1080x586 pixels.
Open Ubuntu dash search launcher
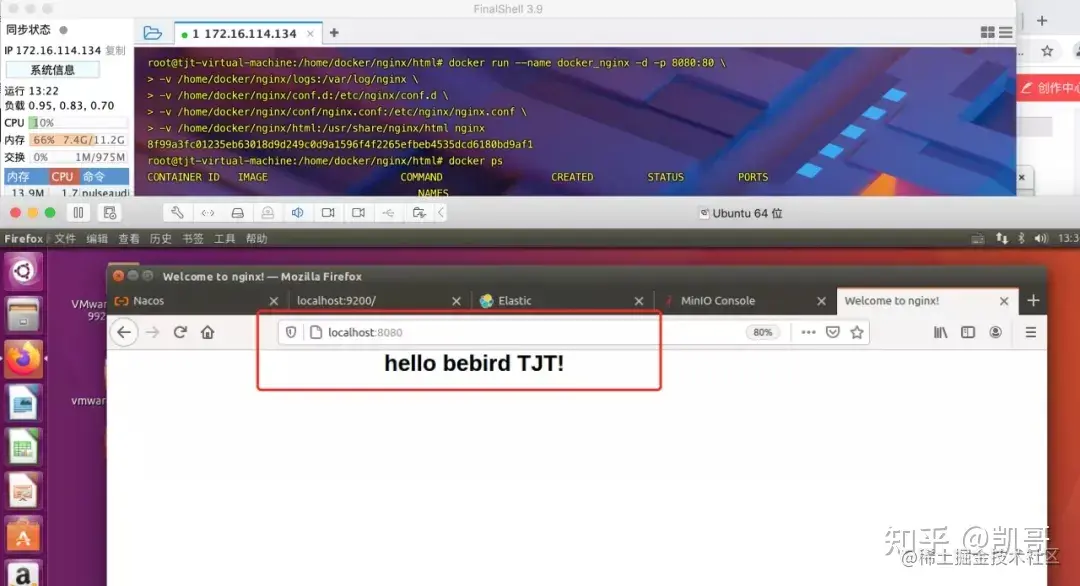23,271
